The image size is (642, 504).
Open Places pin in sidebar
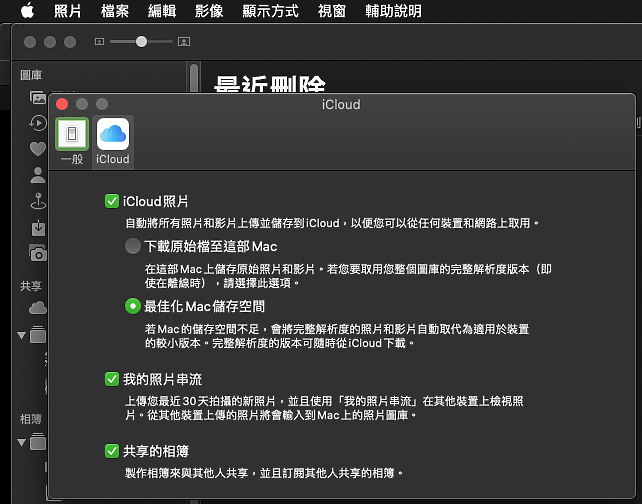[x=38, y=201]
